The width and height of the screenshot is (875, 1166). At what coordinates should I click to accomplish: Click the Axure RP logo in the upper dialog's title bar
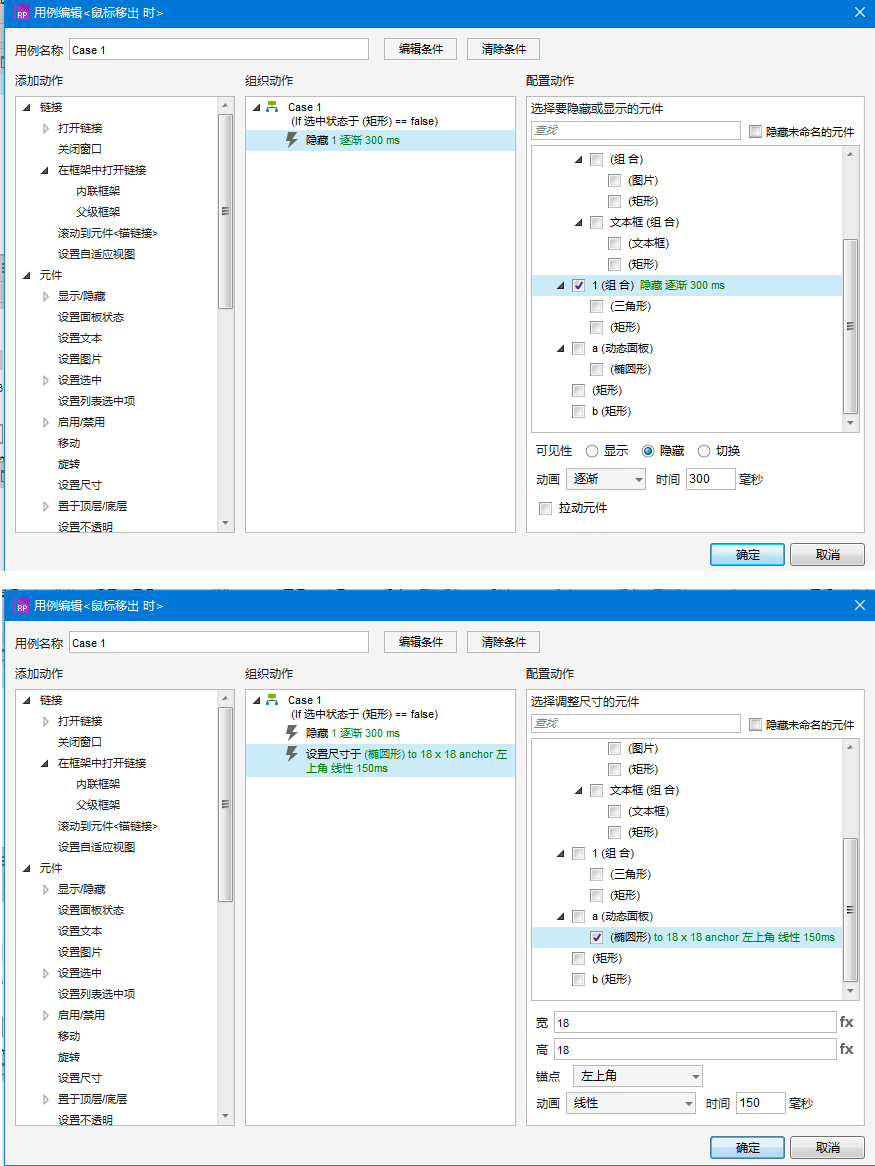21,13
